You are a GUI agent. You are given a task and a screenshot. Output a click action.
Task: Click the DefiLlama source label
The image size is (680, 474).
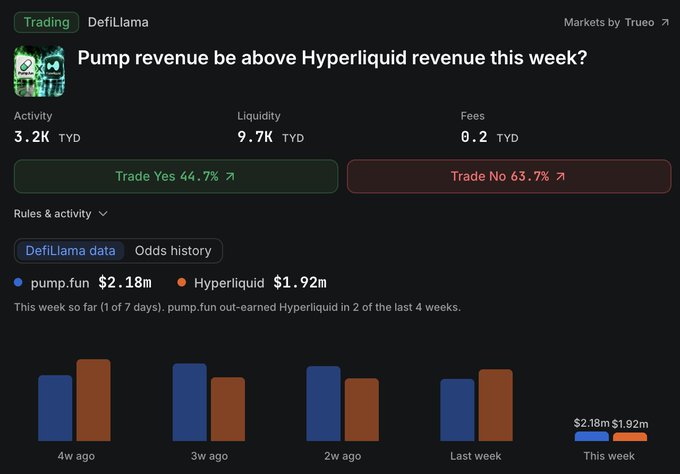(x=118, y=23)
